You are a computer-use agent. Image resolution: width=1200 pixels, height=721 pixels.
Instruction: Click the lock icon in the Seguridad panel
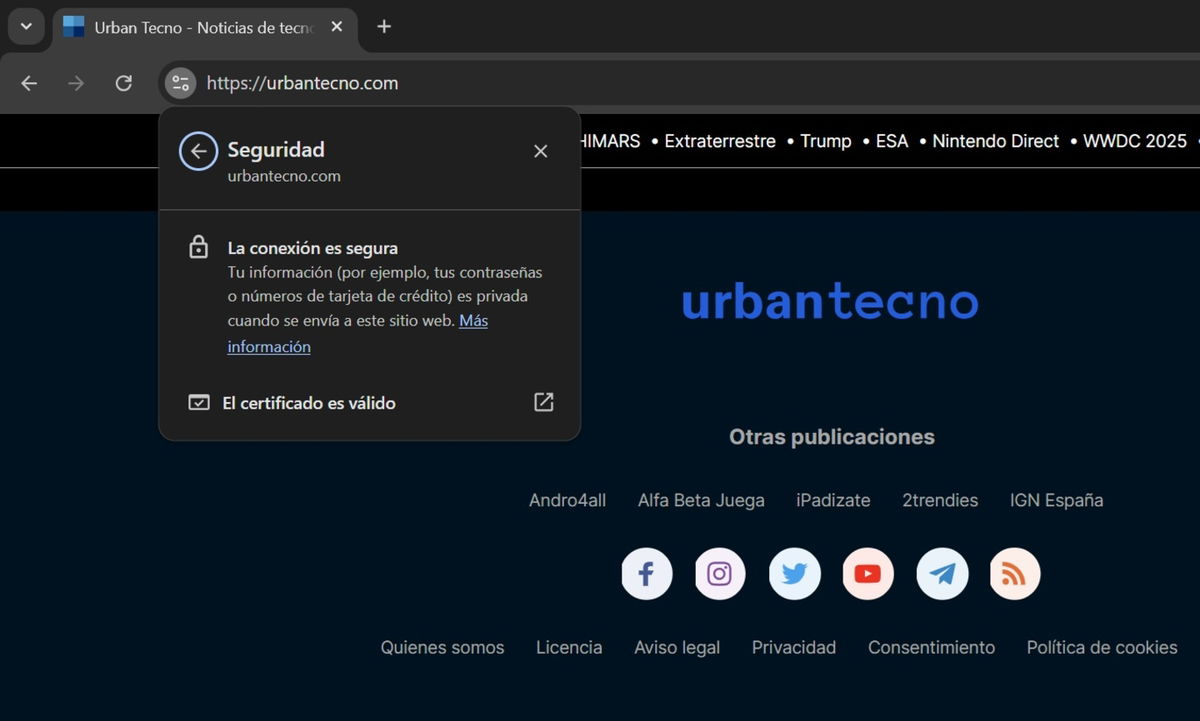pos(198,246)
